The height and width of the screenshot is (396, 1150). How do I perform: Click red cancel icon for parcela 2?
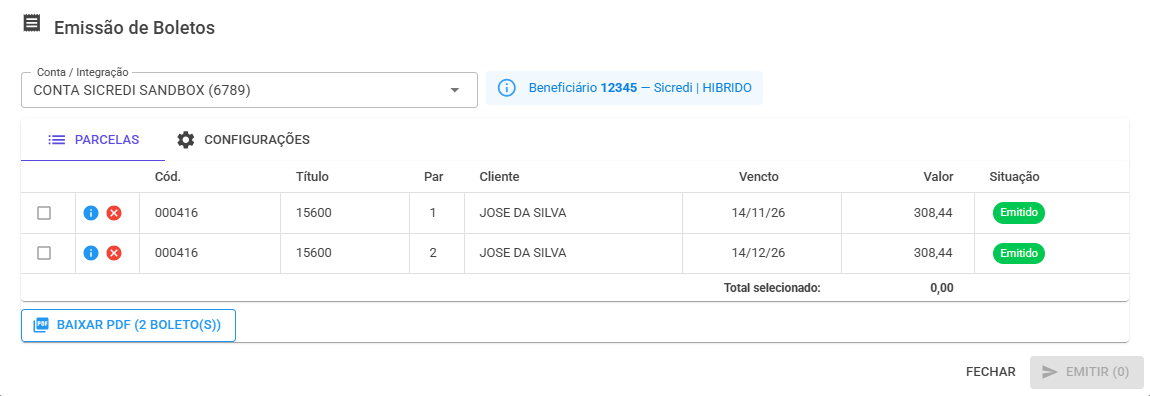(114, 253)
